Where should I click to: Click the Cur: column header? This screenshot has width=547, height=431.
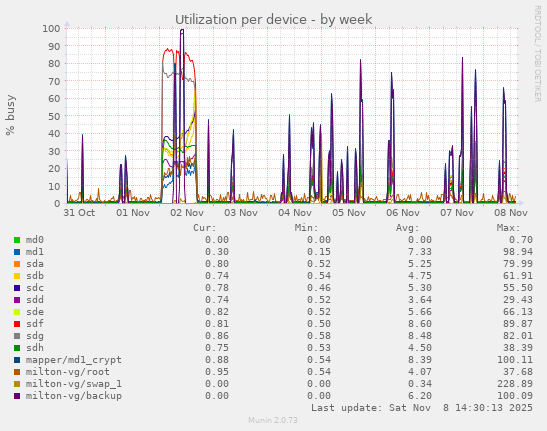[205, 228]
